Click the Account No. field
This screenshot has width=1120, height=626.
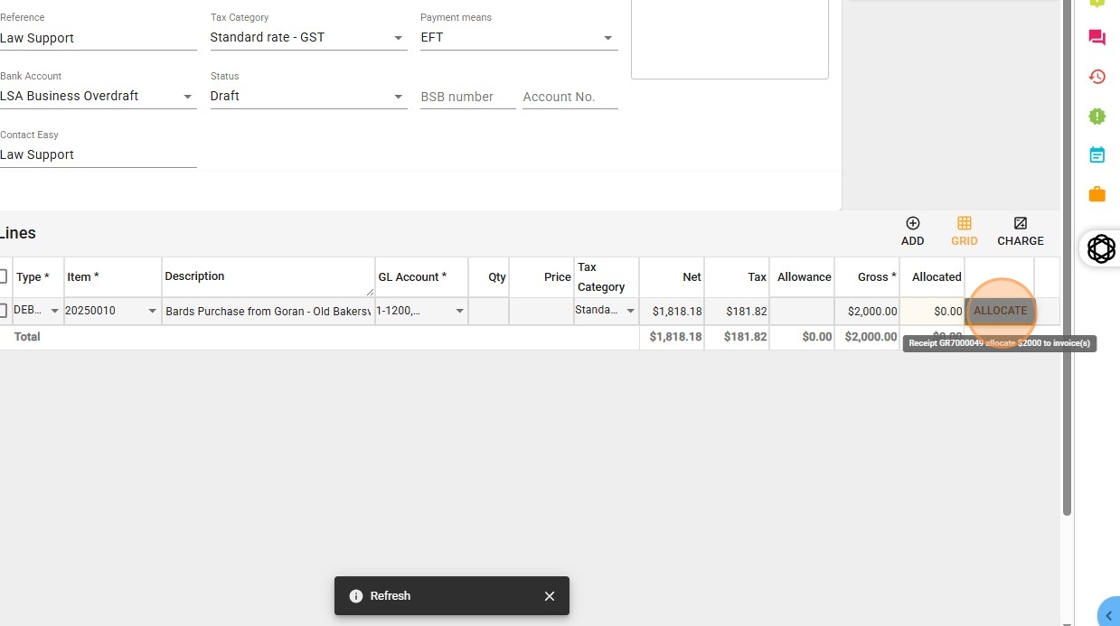click(570, 96)
